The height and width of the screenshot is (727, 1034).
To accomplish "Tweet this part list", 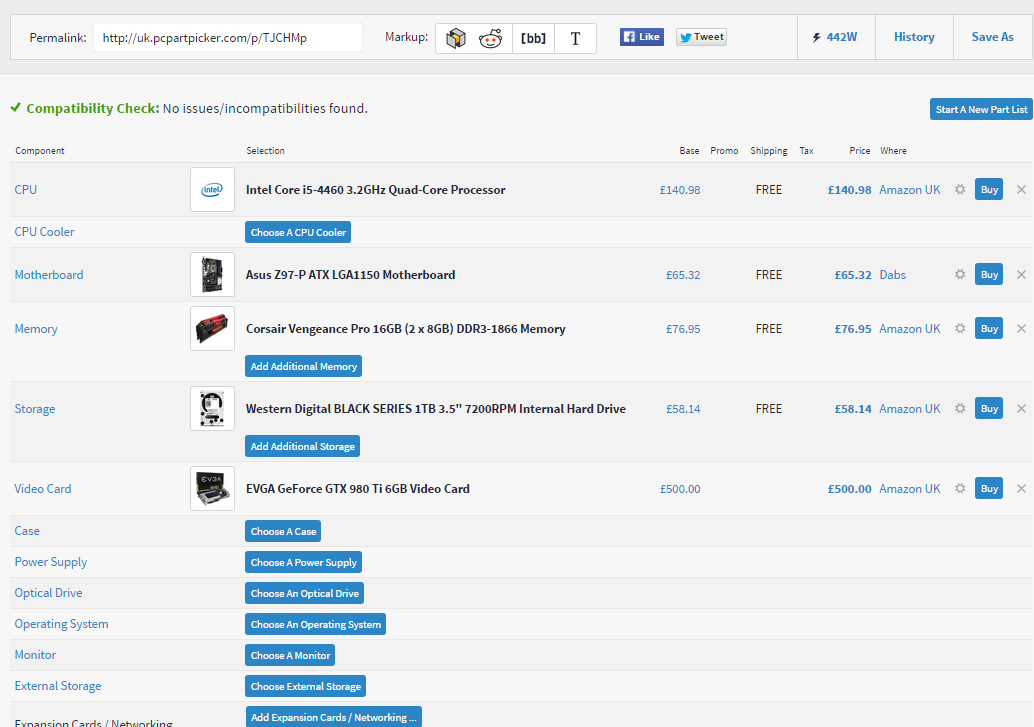I will [x=702, y=37].
